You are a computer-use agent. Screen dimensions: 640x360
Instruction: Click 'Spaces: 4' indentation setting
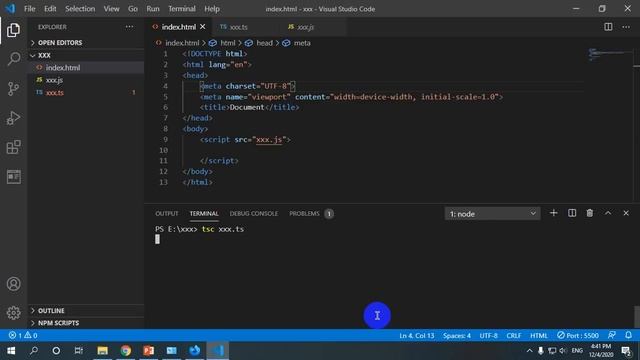point(457,336)
